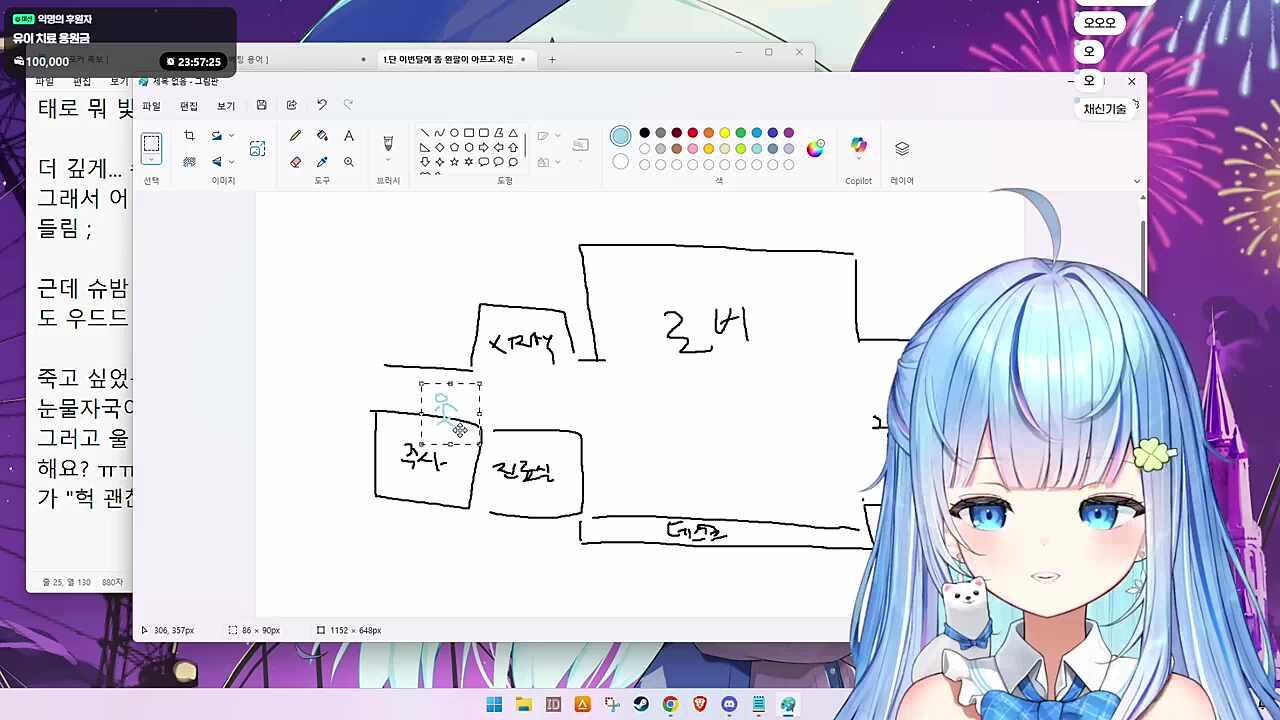Pick the straight line shape

425,133
